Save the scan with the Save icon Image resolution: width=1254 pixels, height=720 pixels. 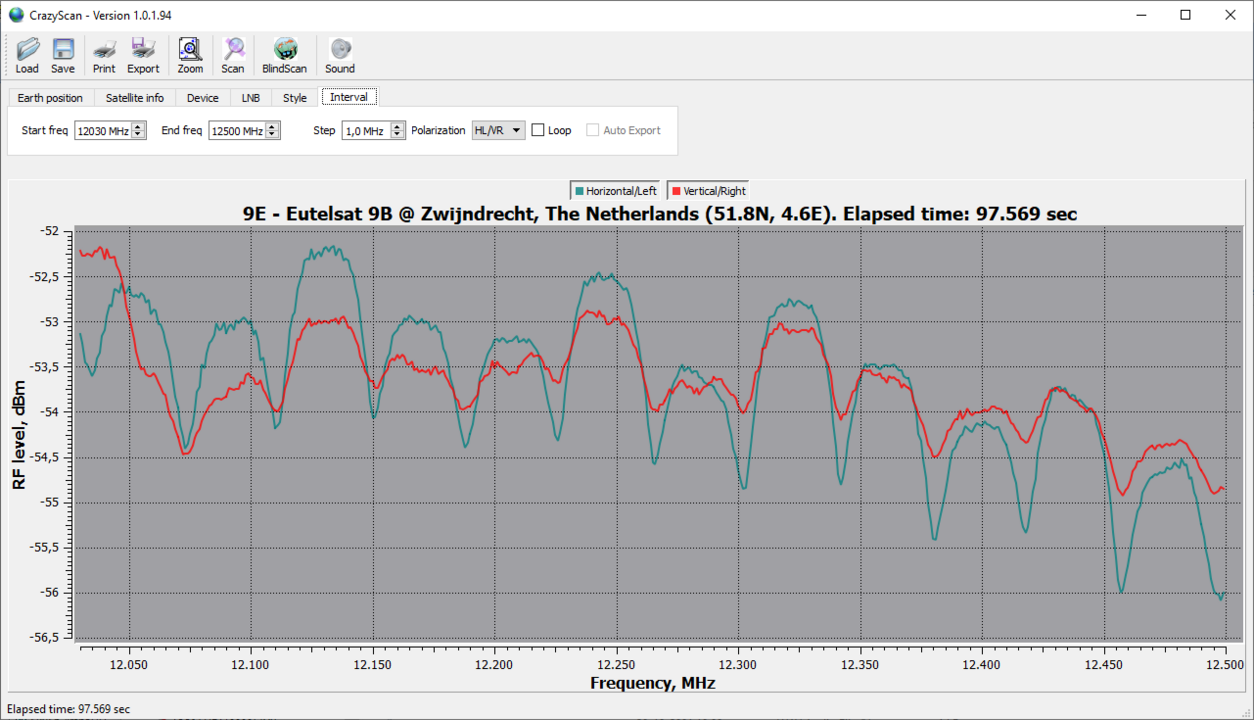point(63,55)
